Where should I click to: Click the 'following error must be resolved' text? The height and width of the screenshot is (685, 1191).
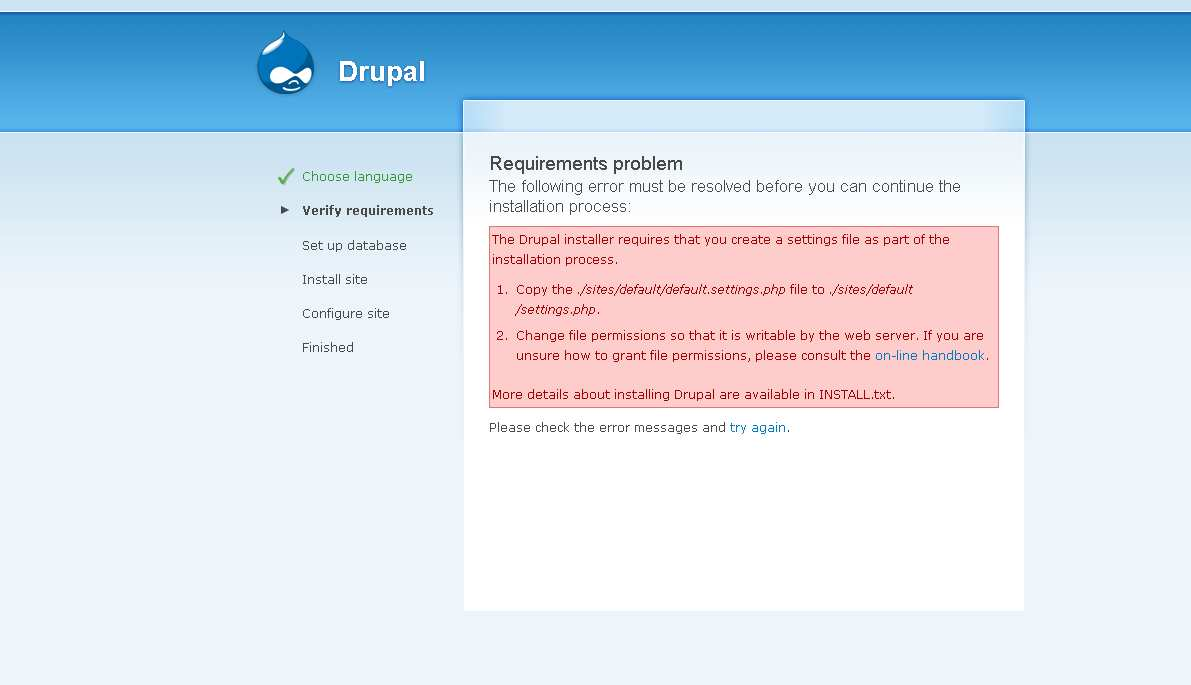point(725,196)
